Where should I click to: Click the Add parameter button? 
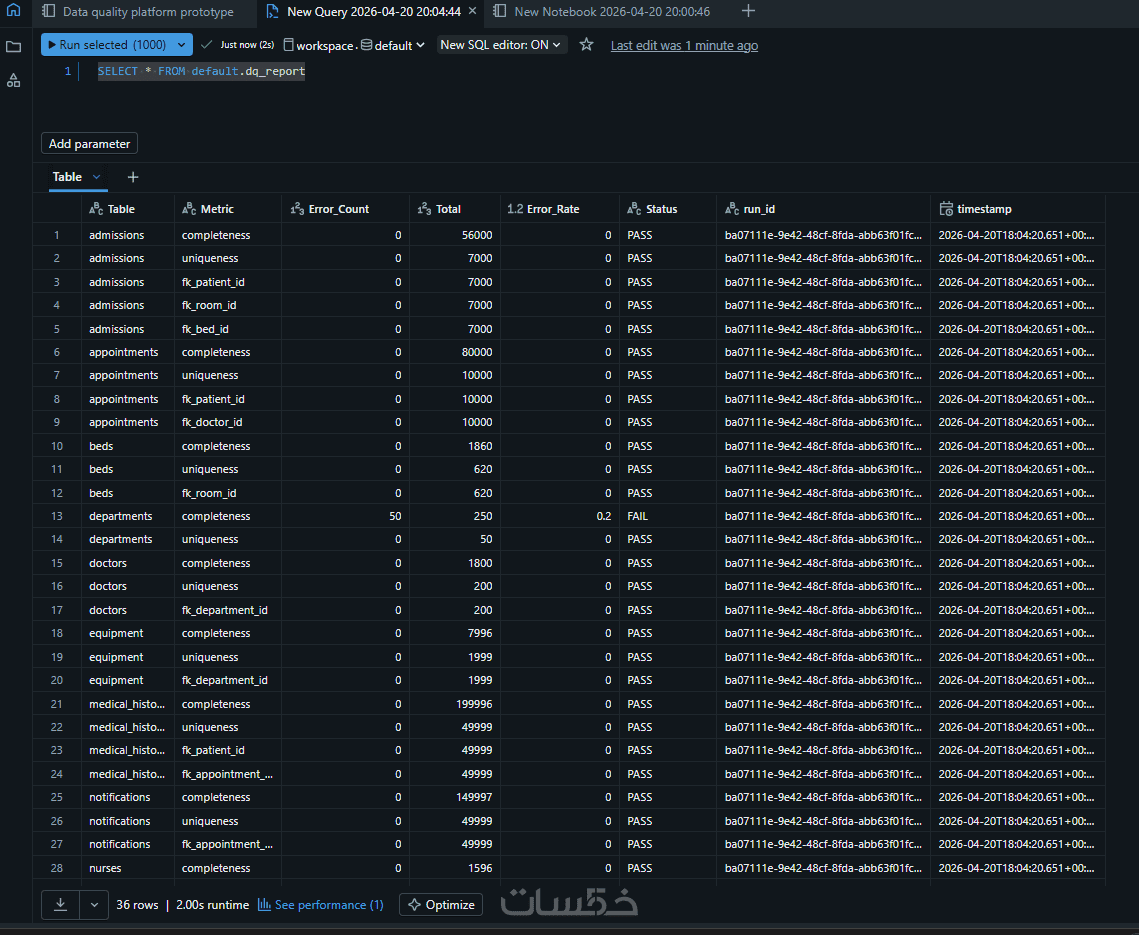click(x=89, y=144)
